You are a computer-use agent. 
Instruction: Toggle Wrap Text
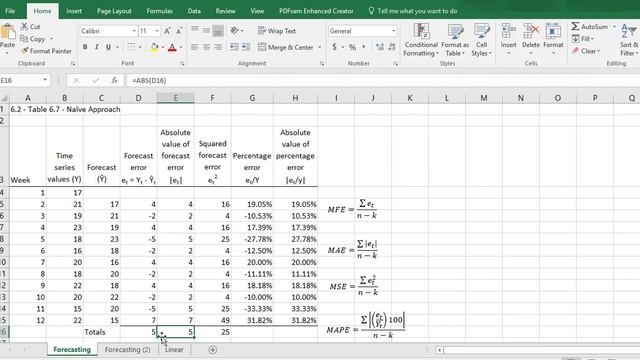(x=277, y=31)
